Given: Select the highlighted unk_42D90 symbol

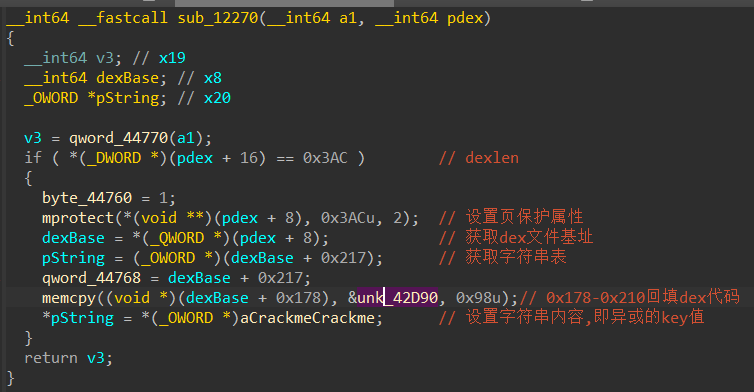Looking at the screenshot, I should [397, 298].
